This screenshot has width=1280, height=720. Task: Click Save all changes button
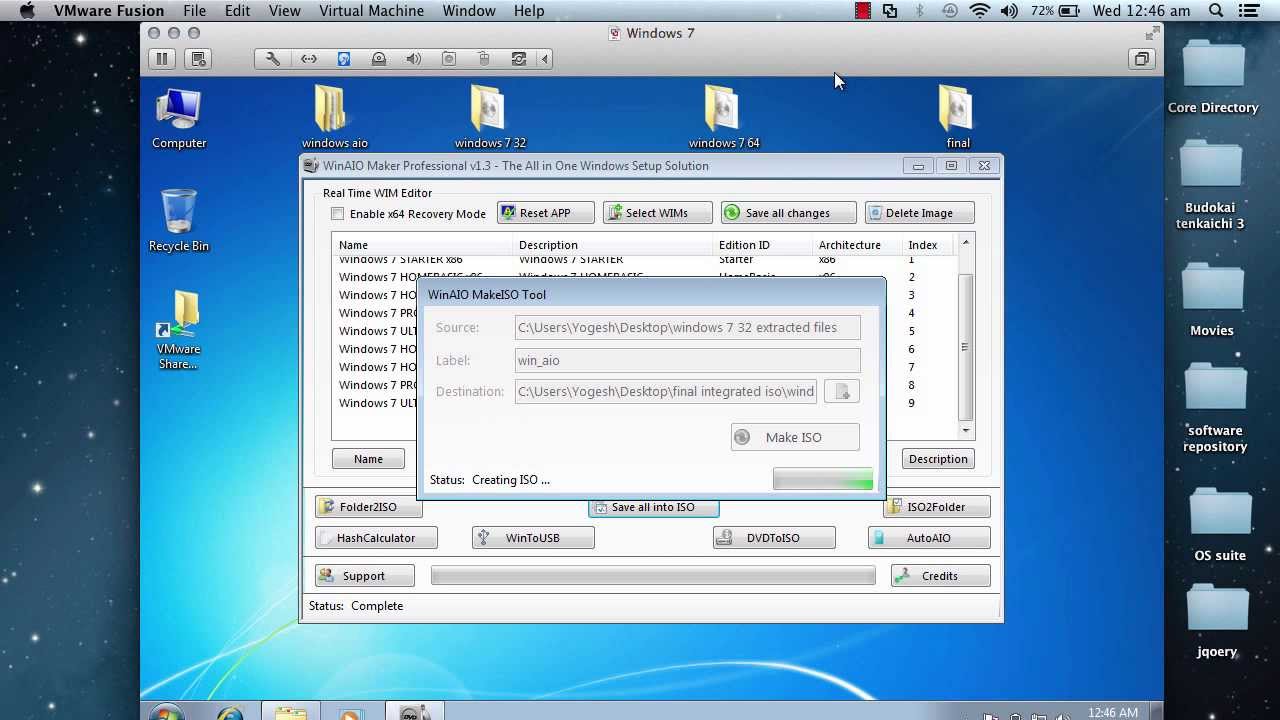tap(788, 213)
